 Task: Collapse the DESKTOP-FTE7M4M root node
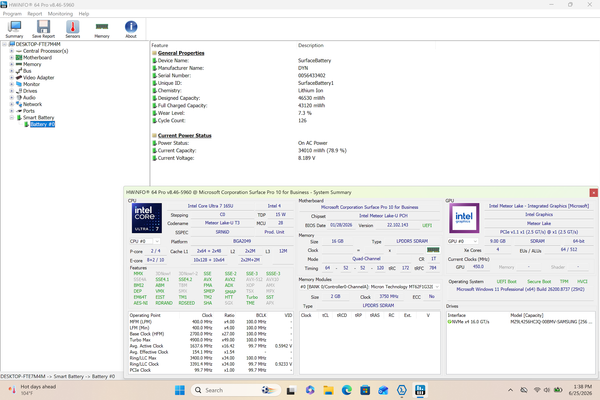[5, 44]
